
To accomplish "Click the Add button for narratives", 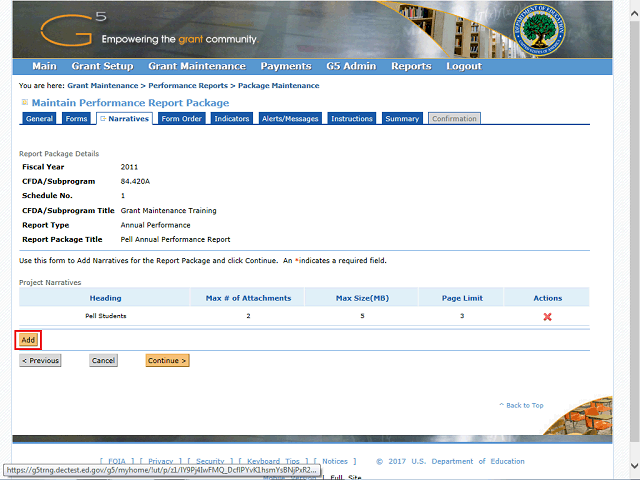I will [x=28, y=340].
